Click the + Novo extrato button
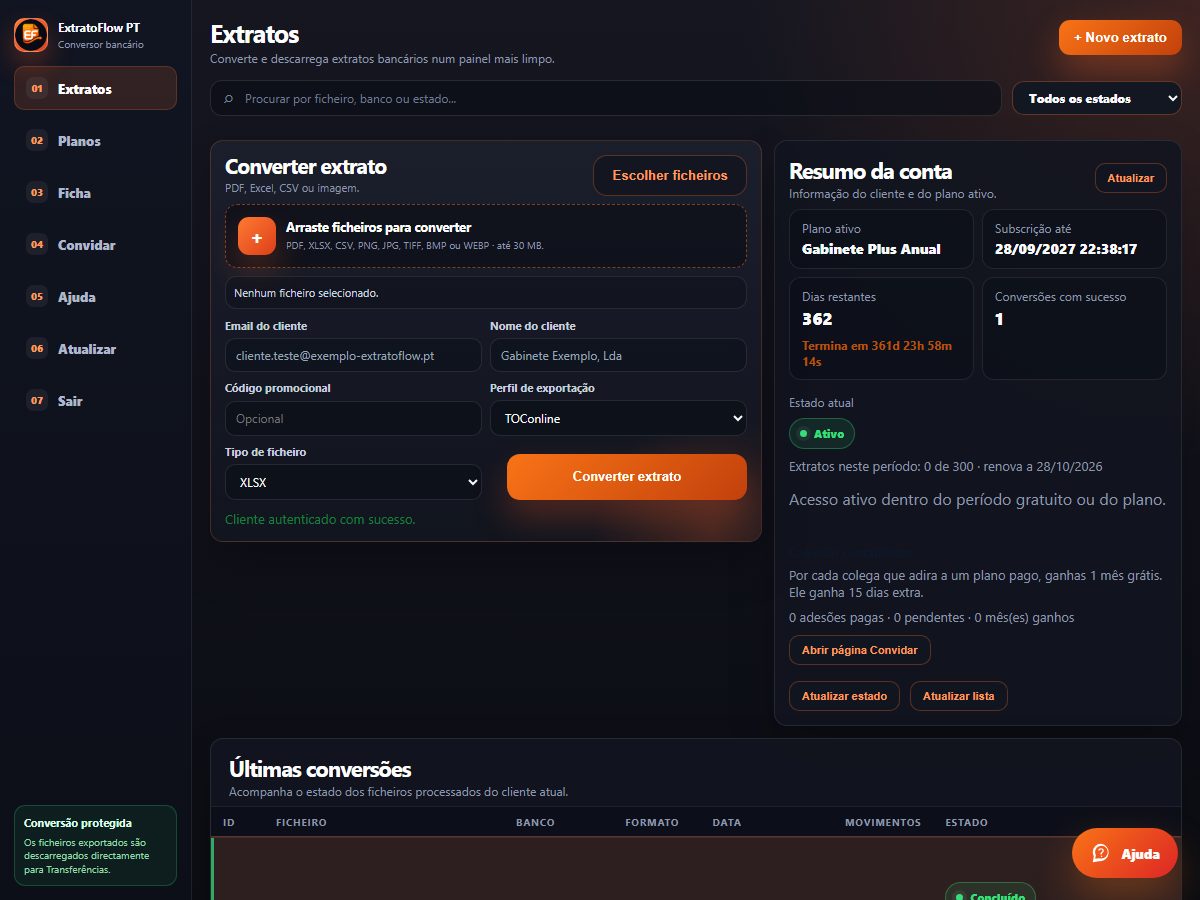The image size is (1200, 900). pyautogui.click(x=1120, y=38)
